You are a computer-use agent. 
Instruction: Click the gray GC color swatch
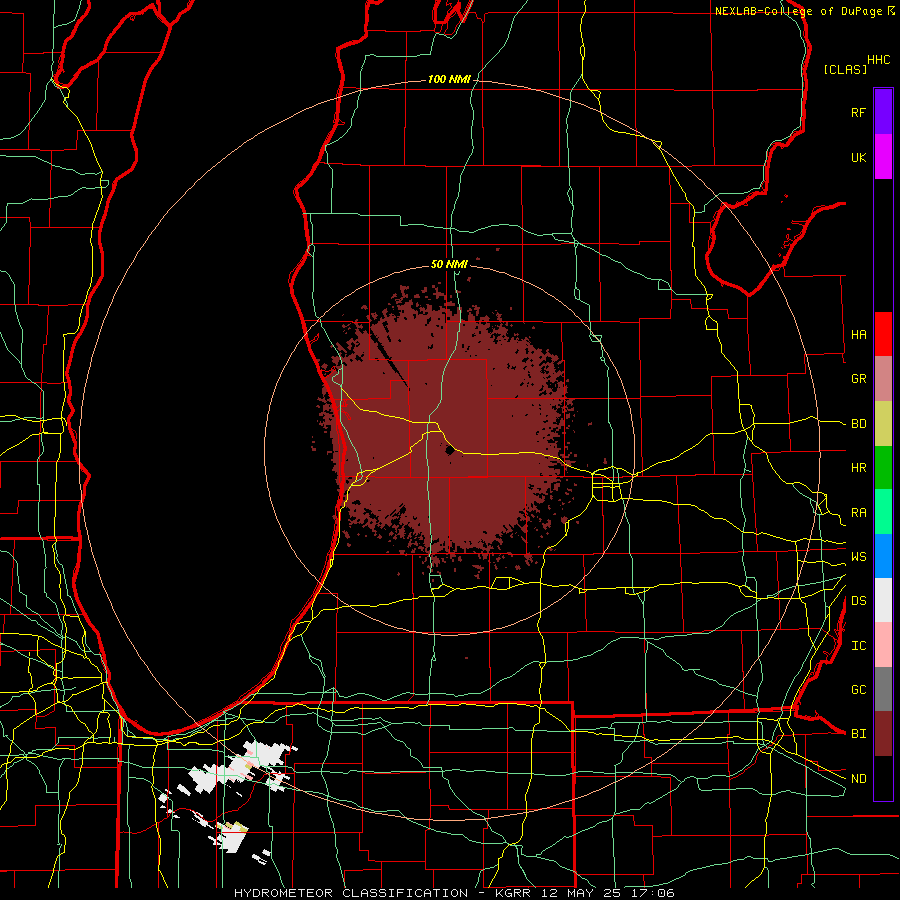(883, 689)
